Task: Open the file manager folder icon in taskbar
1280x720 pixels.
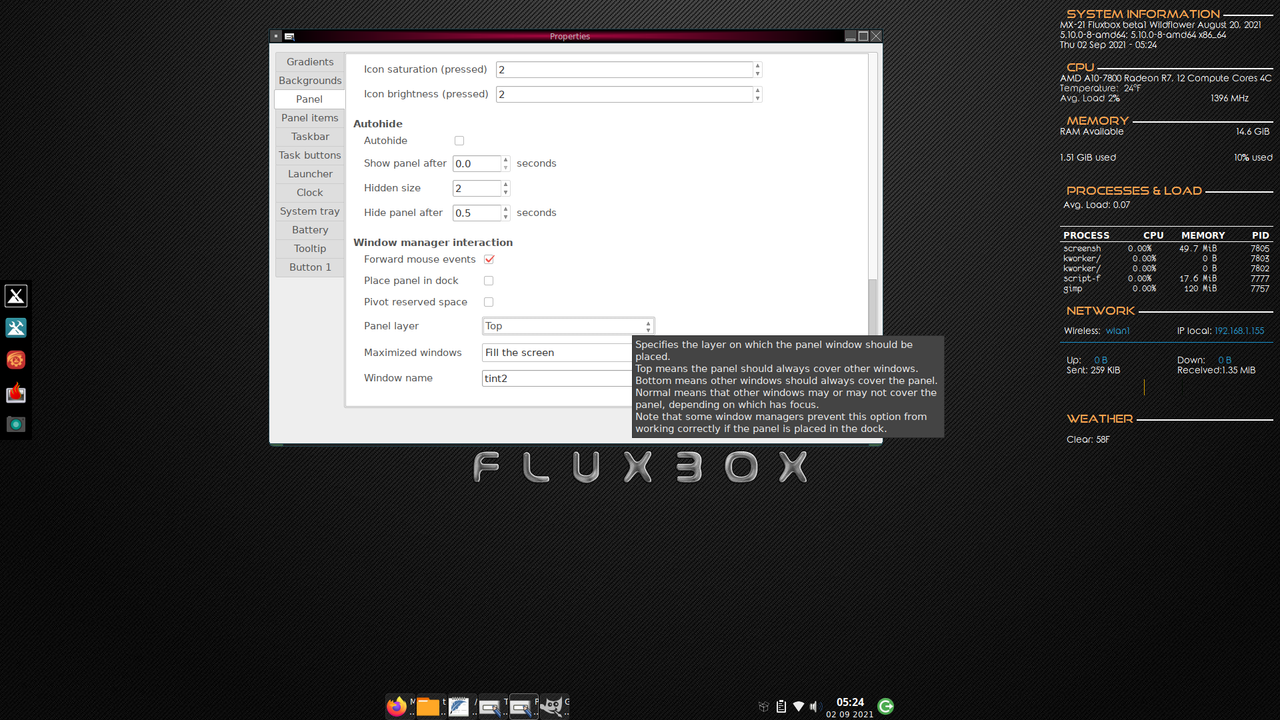Action: [x=428, y=707]
